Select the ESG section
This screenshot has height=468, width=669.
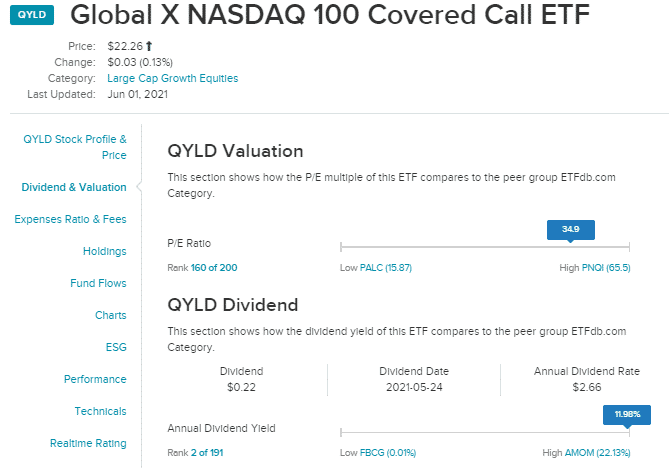click(x=116, y=347)
